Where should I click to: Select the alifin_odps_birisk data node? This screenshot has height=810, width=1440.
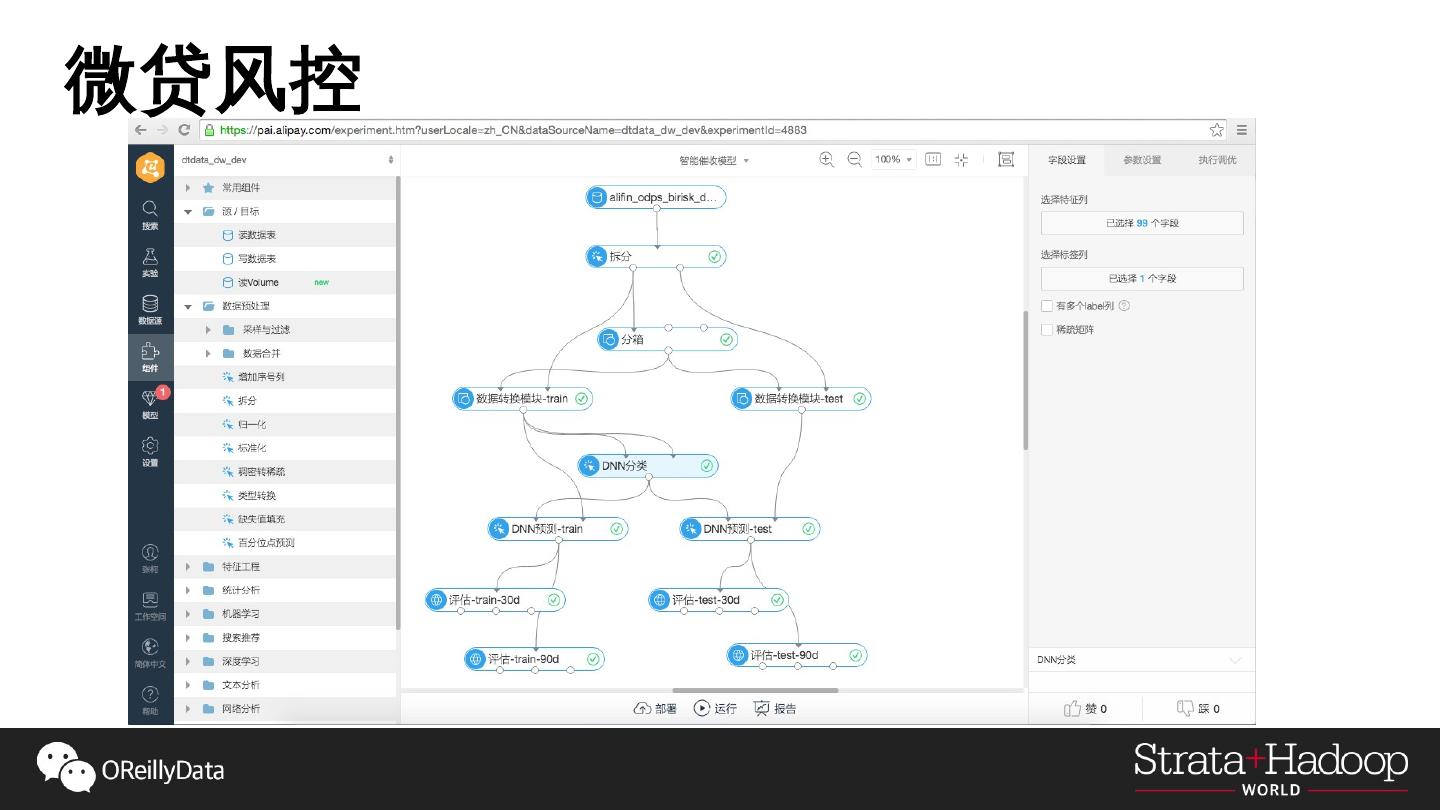pos(656,197)
